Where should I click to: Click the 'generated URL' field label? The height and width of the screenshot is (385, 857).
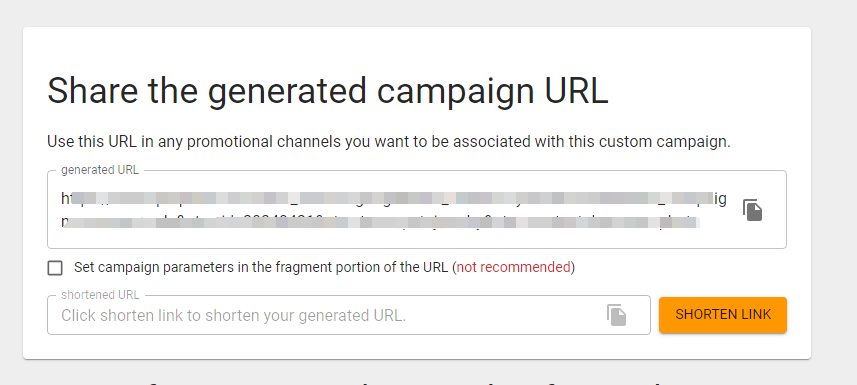pos(100,170)
